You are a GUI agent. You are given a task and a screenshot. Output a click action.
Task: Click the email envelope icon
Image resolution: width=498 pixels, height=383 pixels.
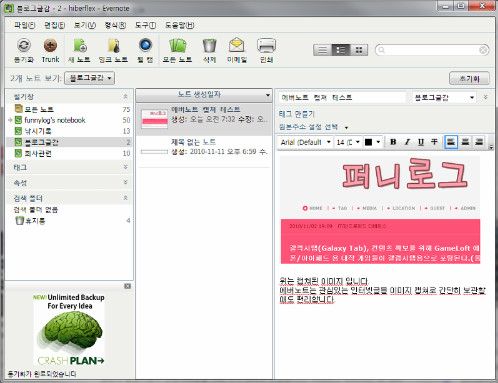pyautogui.click(x=237, y=45)
